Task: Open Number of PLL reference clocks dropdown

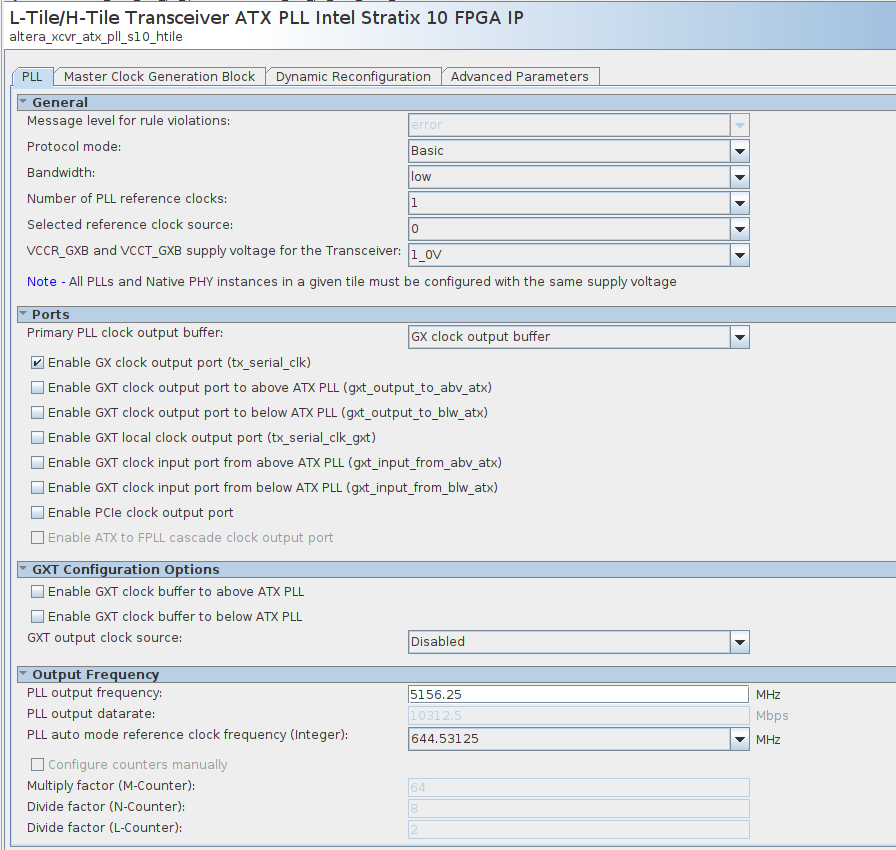Action: (x=578, y=203)
